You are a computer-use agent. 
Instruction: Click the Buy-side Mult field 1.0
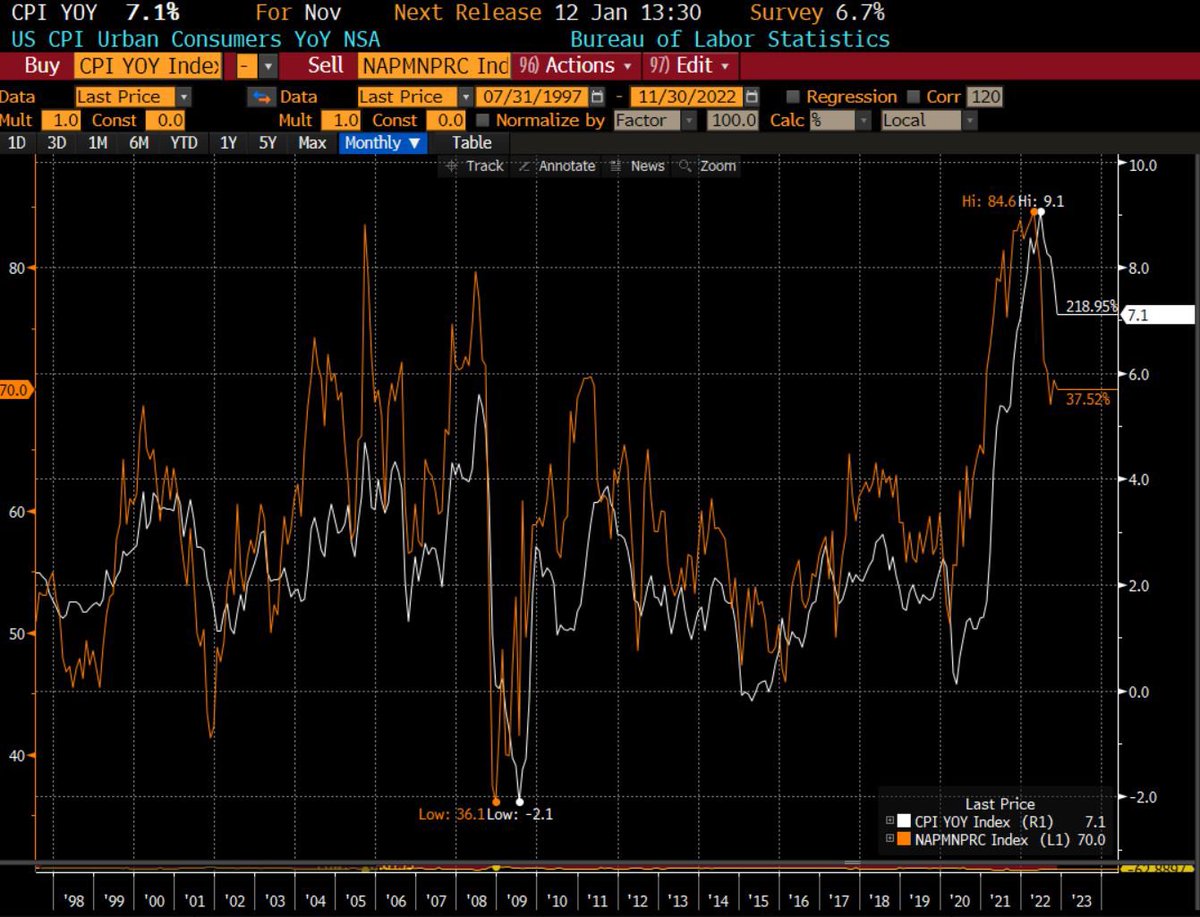[x=60, y=120]
